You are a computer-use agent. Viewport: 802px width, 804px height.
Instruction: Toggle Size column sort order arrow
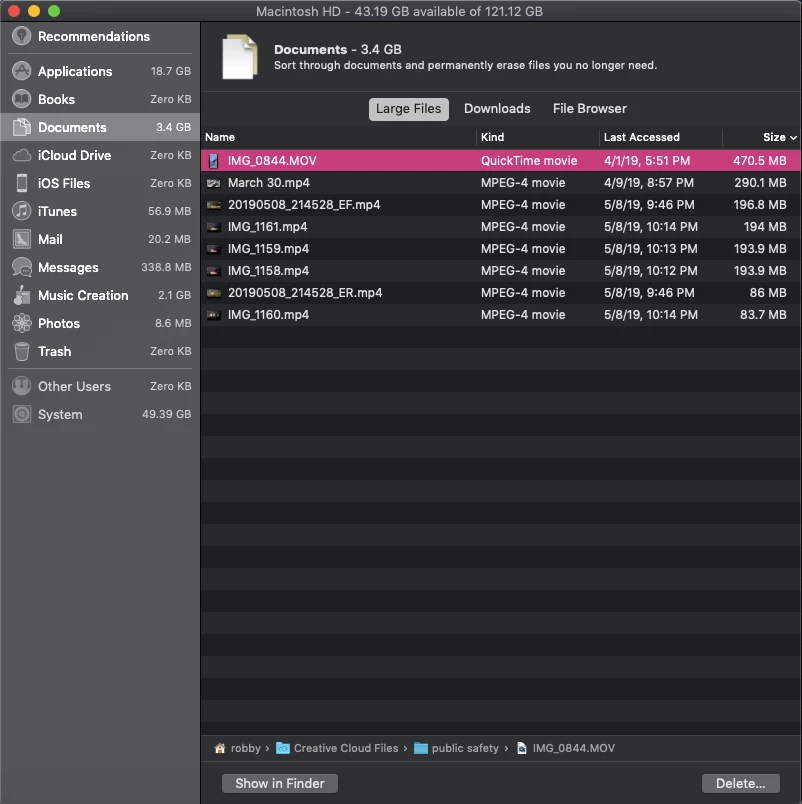[793, 138]
